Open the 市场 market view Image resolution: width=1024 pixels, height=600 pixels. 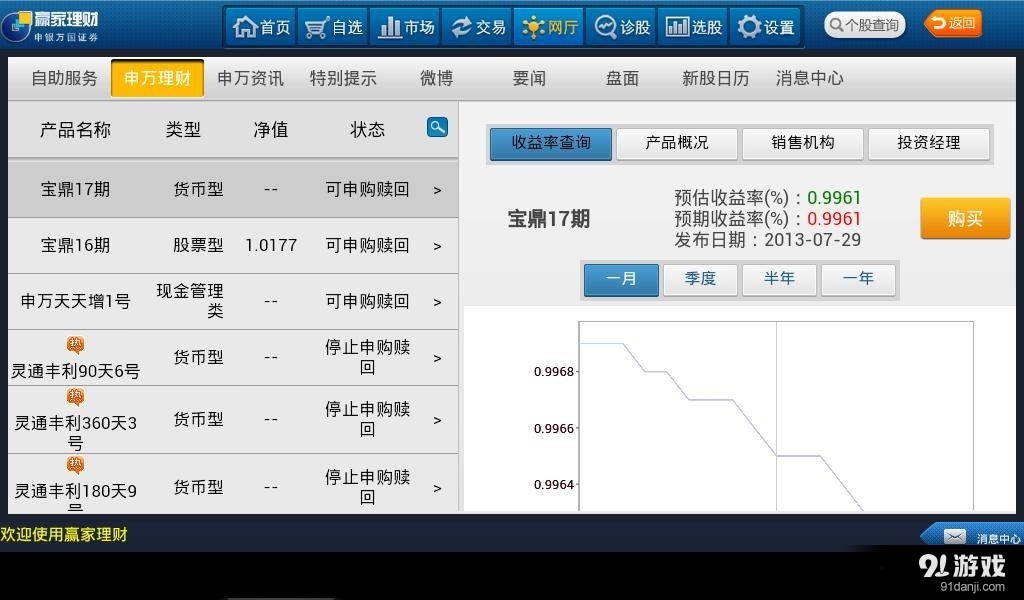coord(404,27)
